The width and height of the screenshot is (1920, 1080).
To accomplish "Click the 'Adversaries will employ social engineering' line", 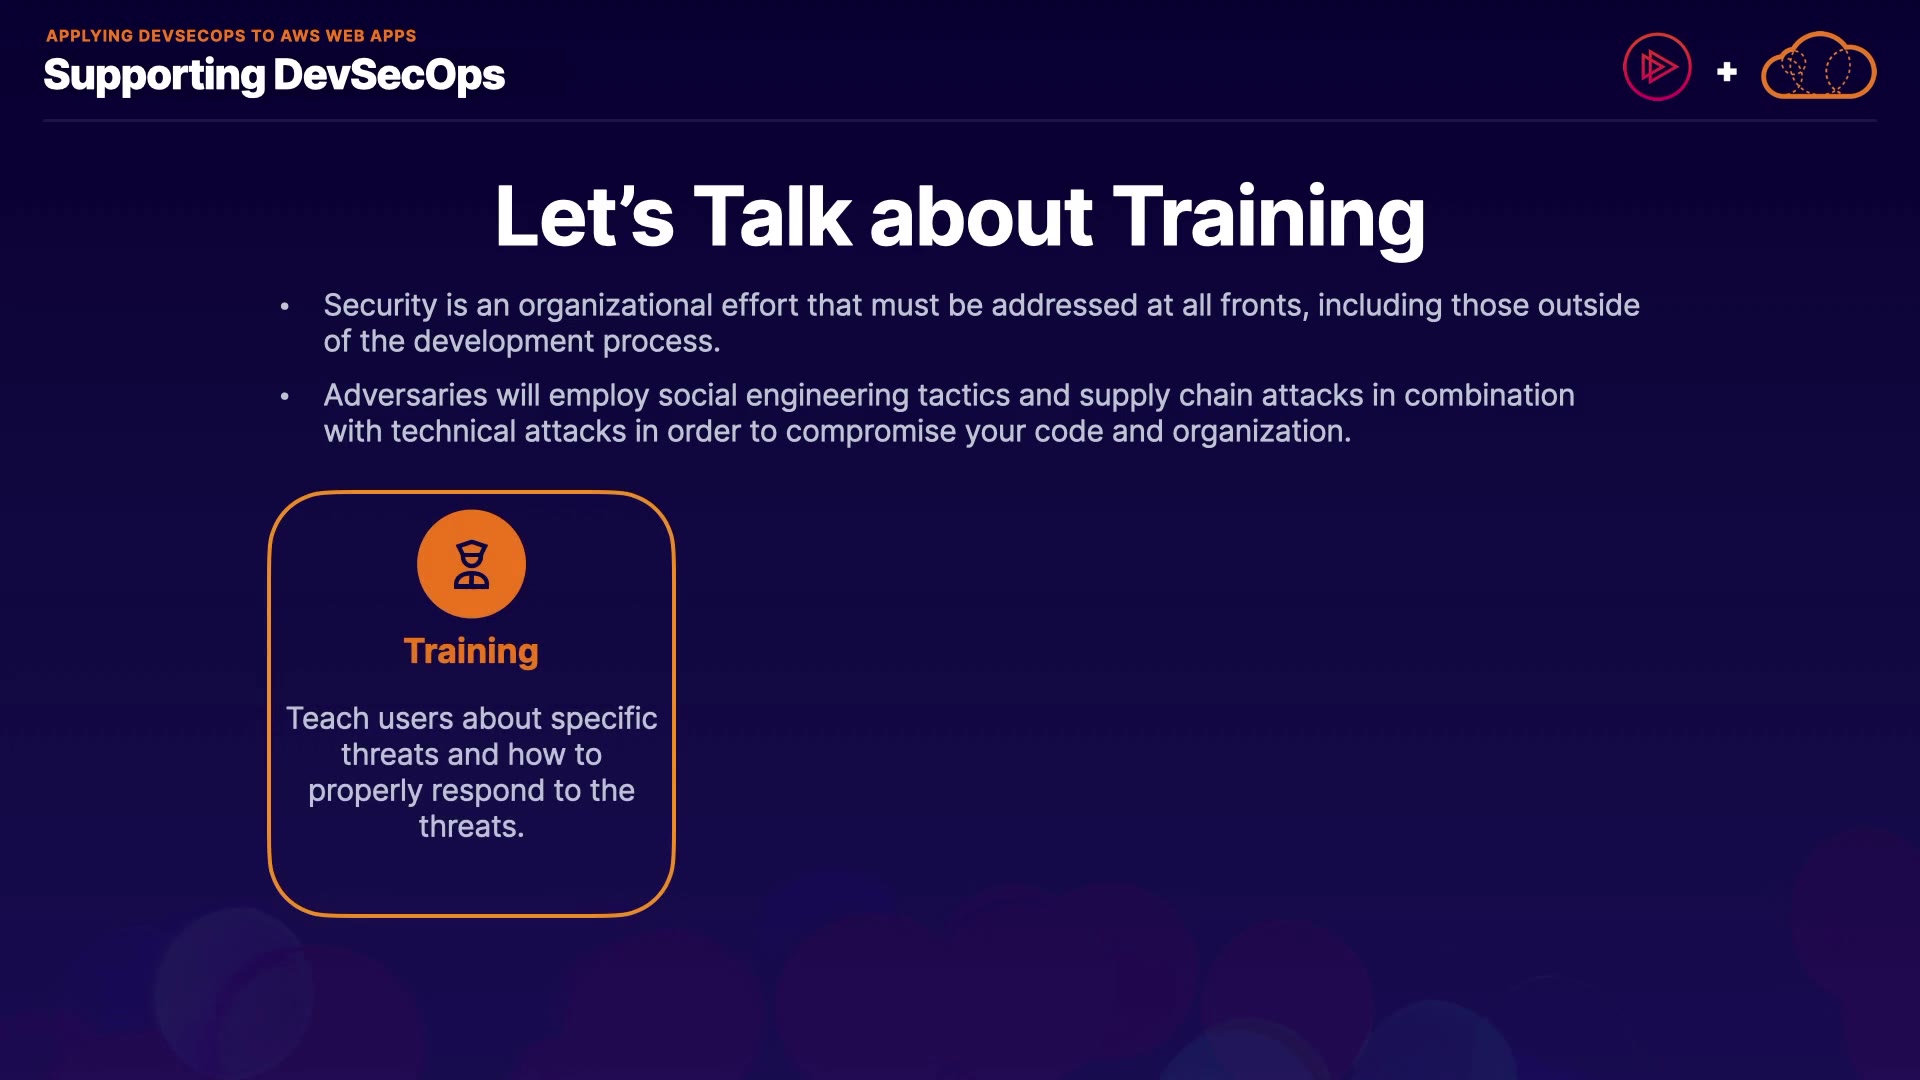I will 948,395.
